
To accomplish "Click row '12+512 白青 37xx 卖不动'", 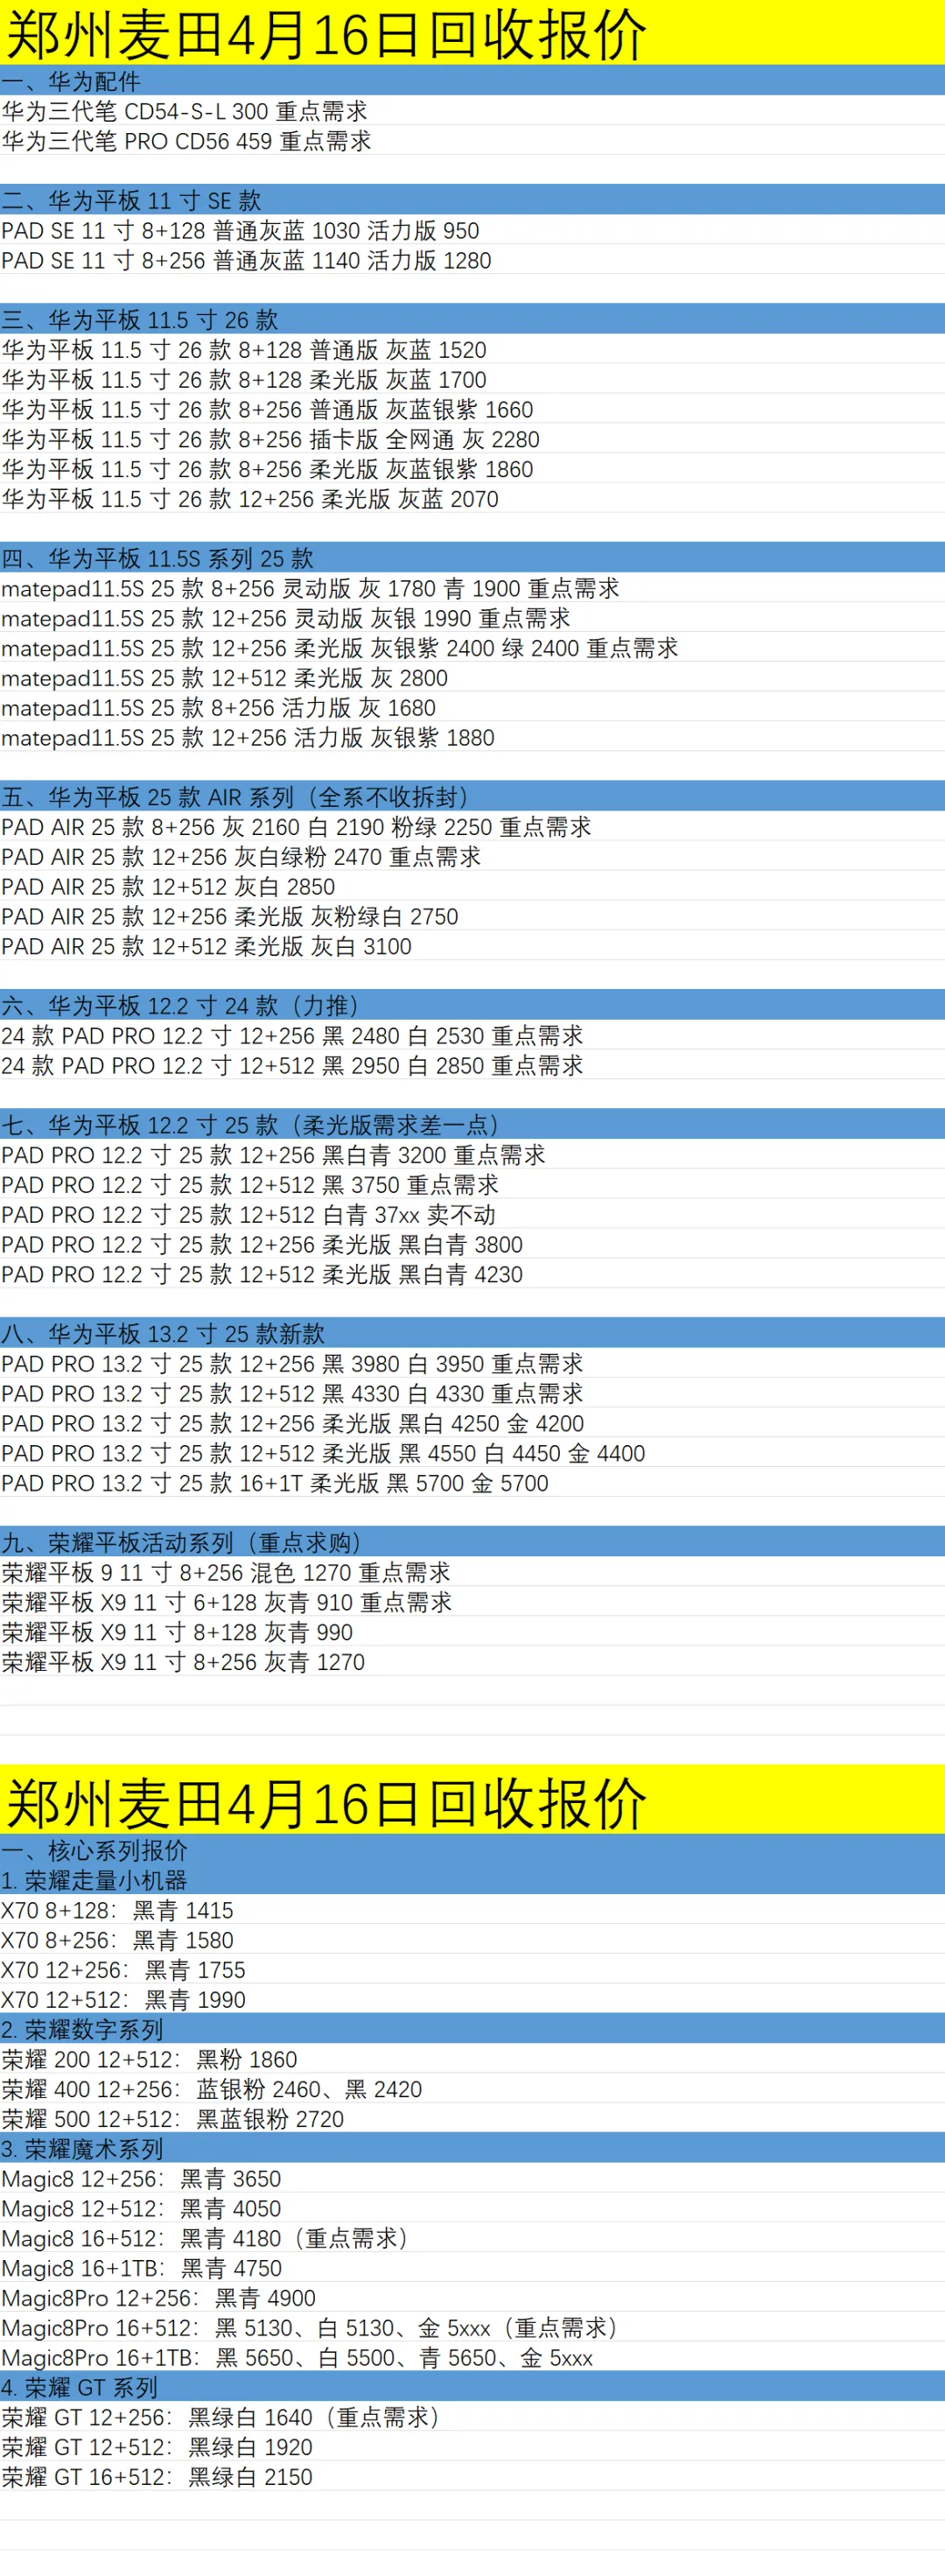I will [x=472, y=1215].
